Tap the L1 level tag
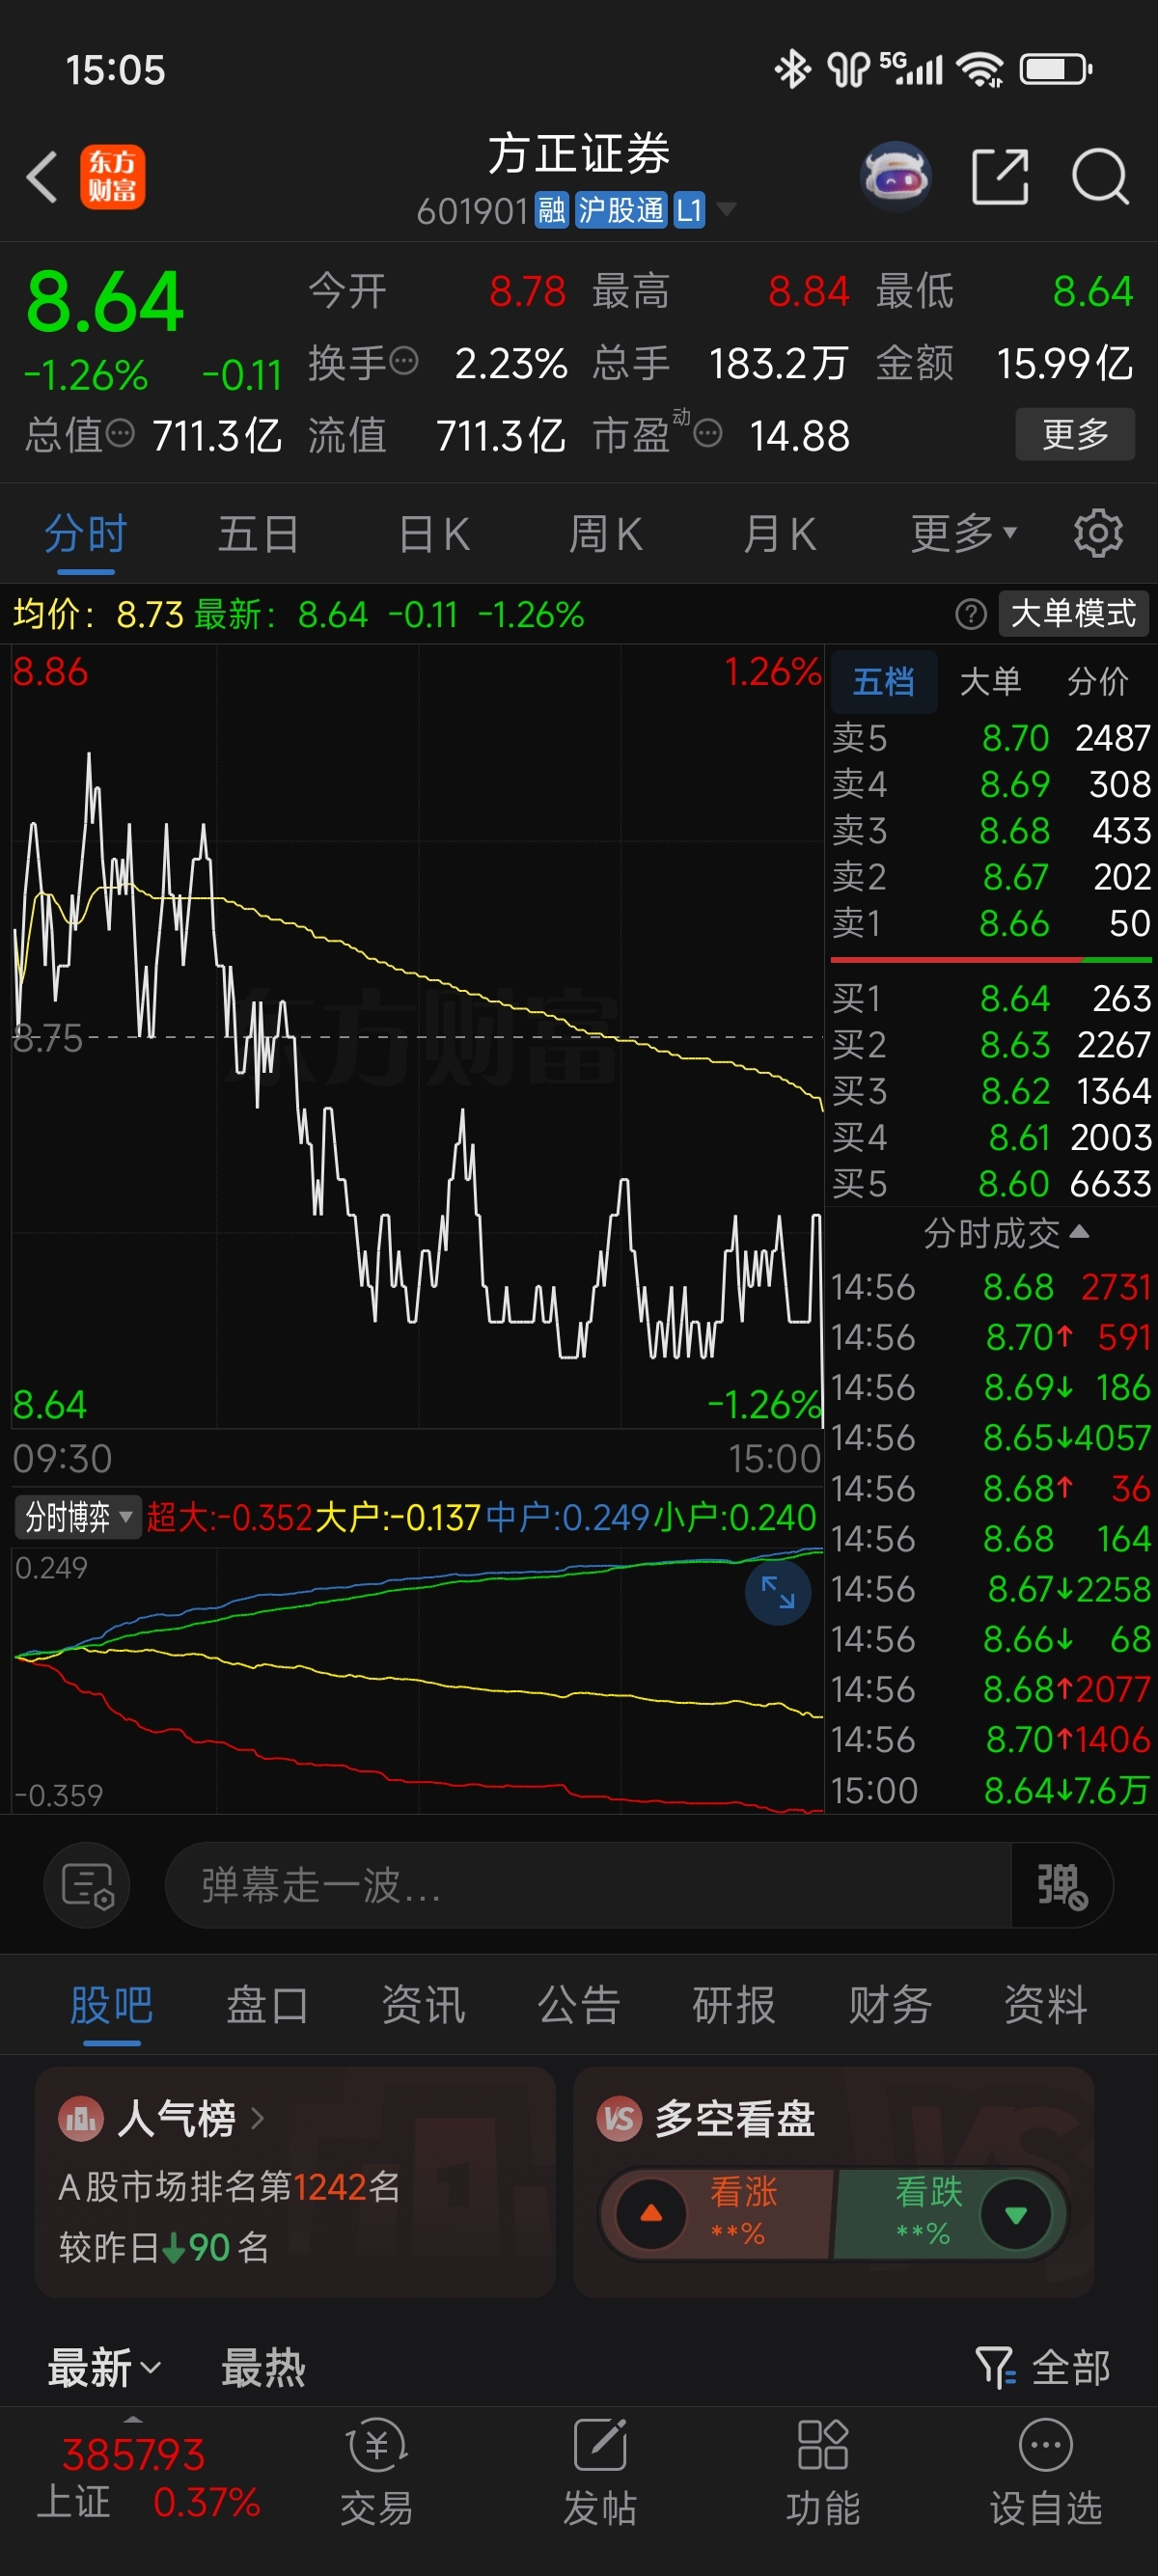Viewport: 1158px width, 2576px height. 689,210
